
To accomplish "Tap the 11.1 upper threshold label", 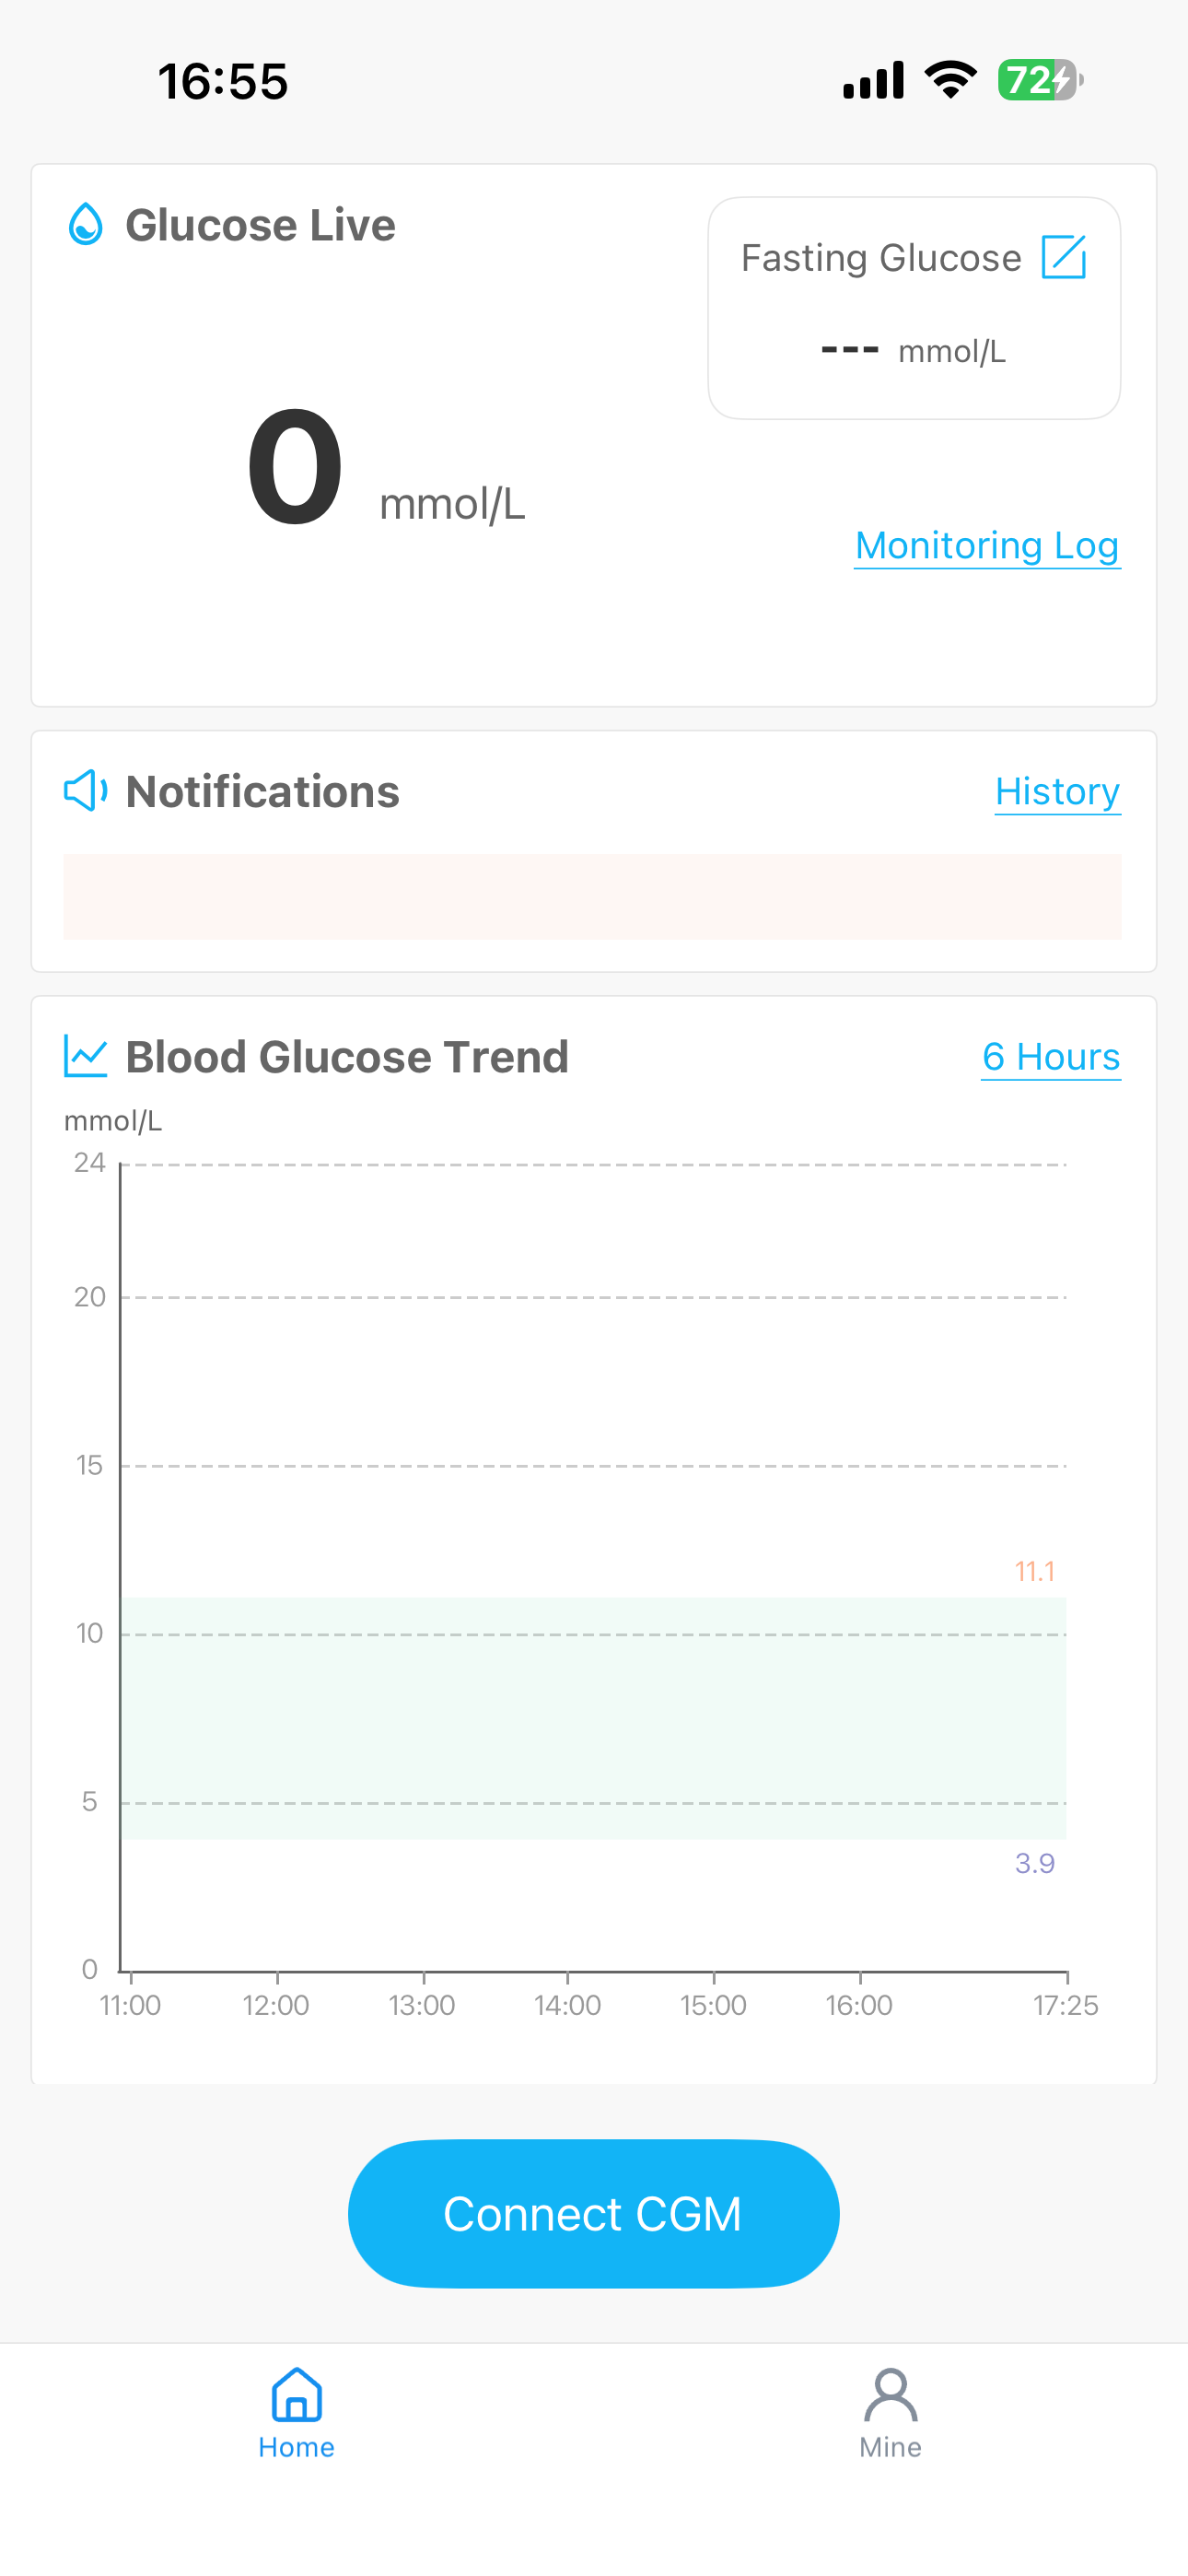I will [1035, 1571].
